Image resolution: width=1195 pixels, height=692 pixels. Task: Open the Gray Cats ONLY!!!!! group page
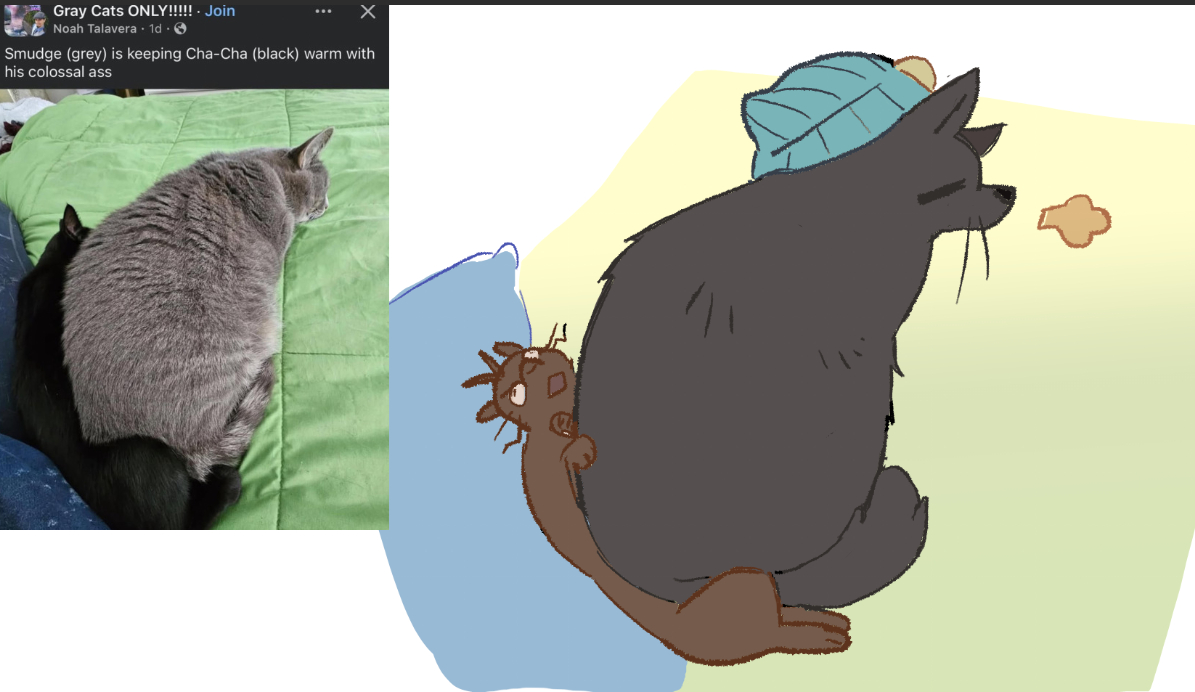122,11
